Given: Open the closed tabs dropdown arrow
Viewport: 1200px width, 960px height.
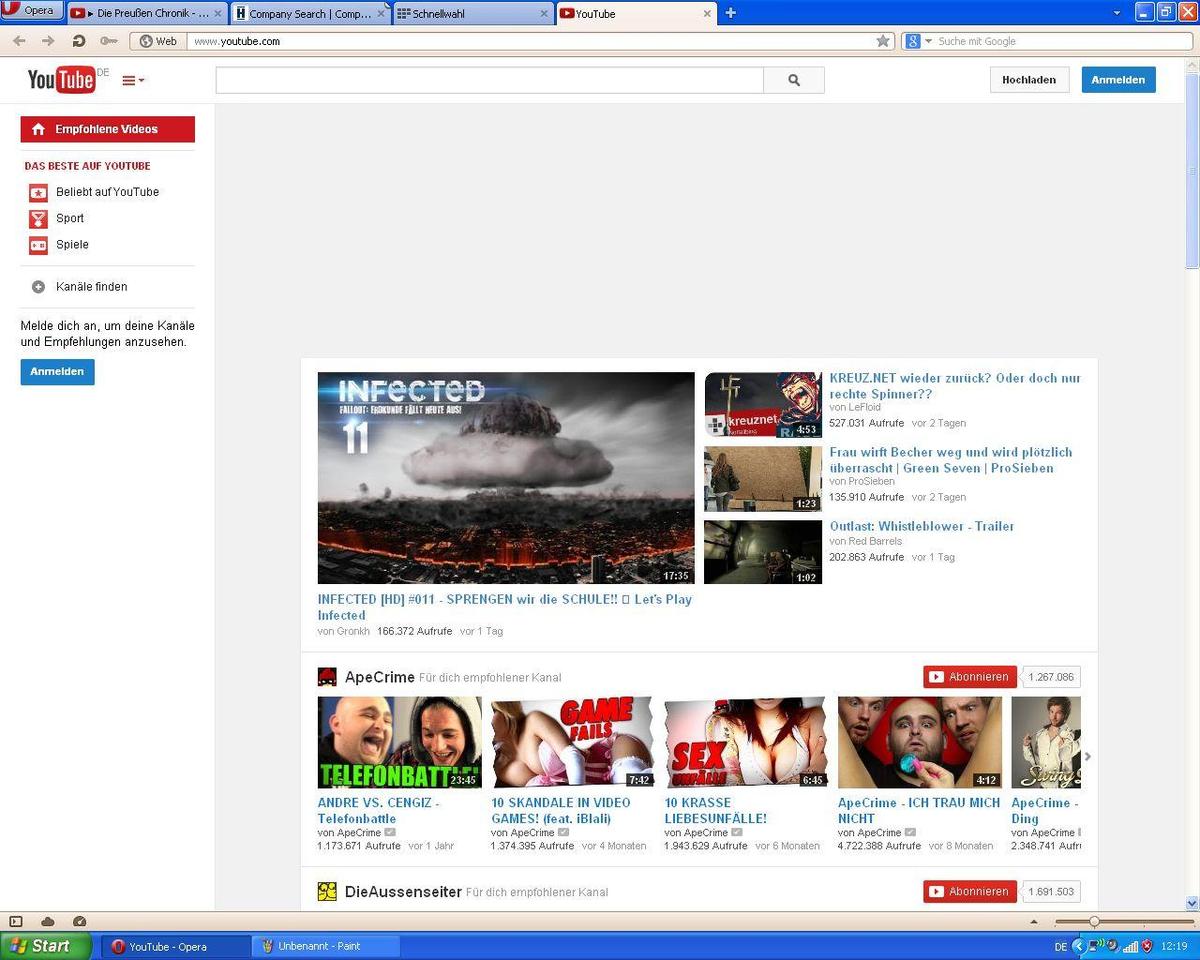Looking at the screenshot, I should pyautogui.click(x=1117, y=13).
